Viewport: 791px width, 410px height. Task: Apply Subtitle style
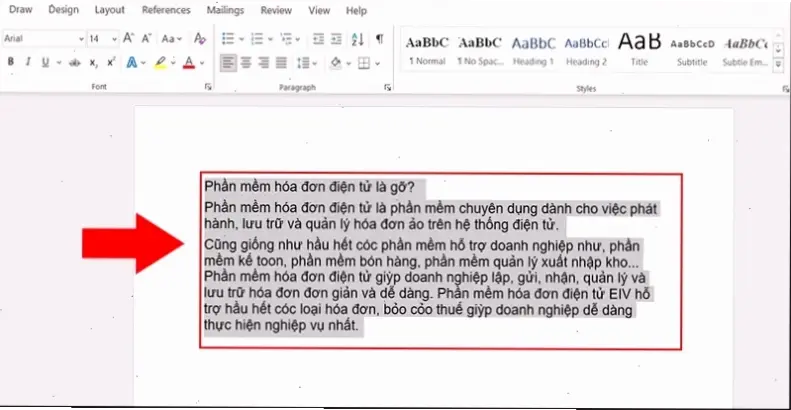pyautogui.click(x=692, y=50)
